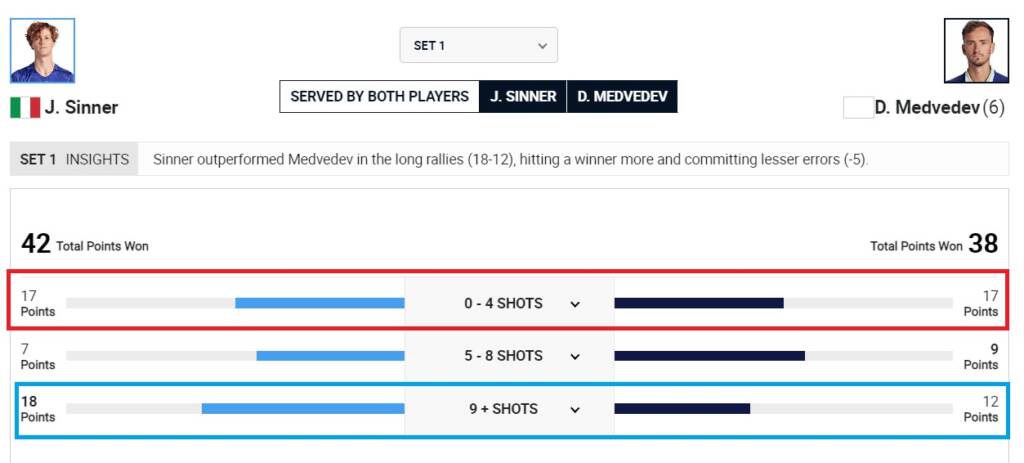
Task: Switch to D. Medvedev serve tab
Action: pos(622,97)
